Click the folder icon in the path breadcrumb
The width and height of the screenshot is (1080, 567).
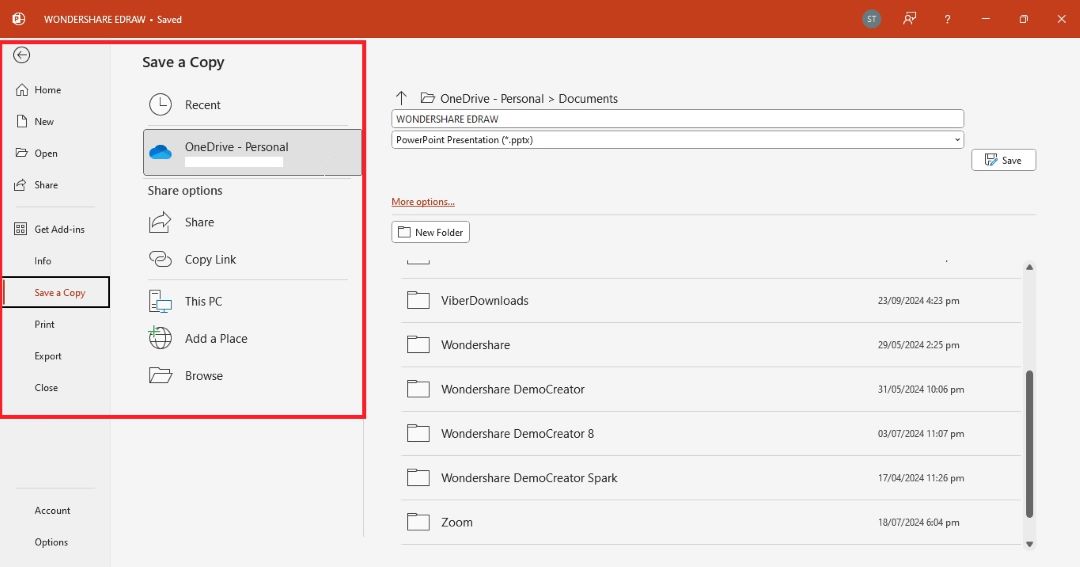coord(428,98)
